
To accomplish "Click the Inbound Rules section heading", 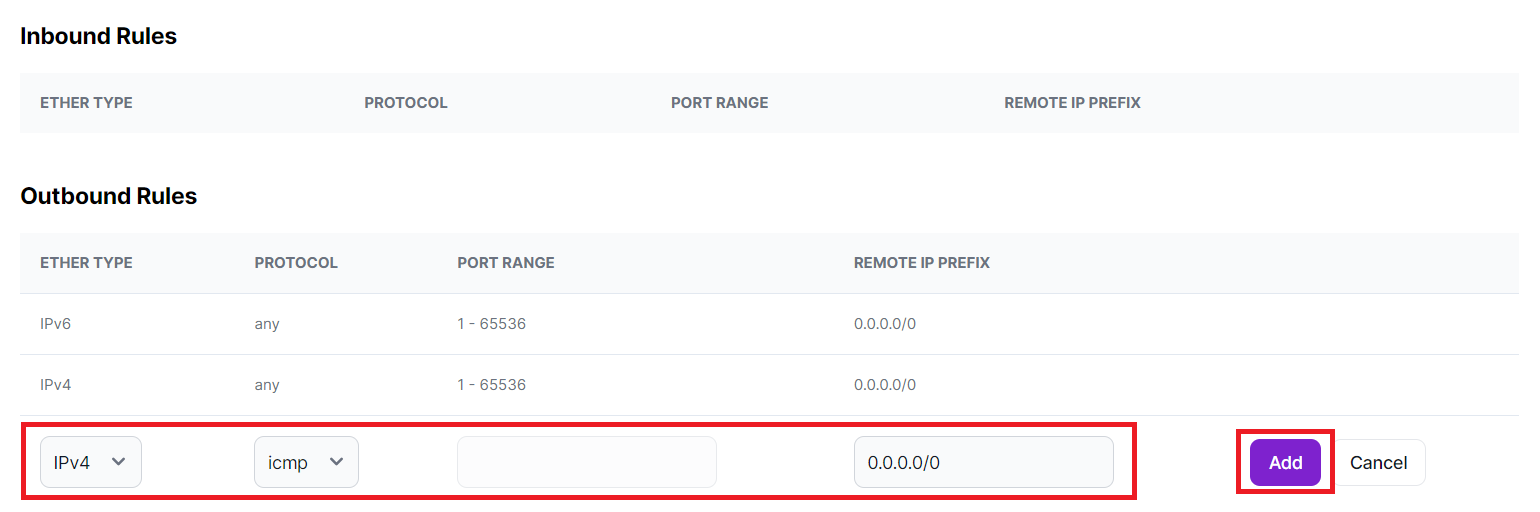I will (99, 36).
